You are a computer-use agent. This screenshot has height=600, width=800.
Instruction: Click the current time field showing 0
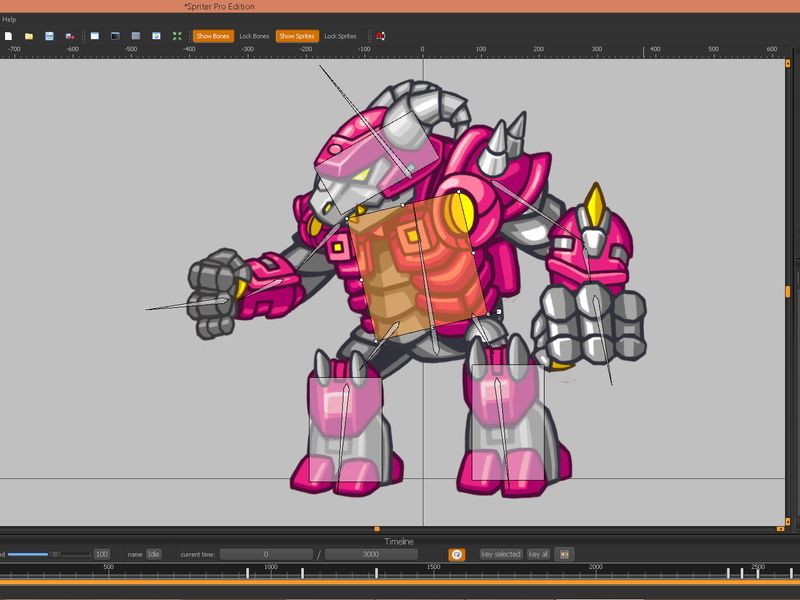tap(266, 554)
